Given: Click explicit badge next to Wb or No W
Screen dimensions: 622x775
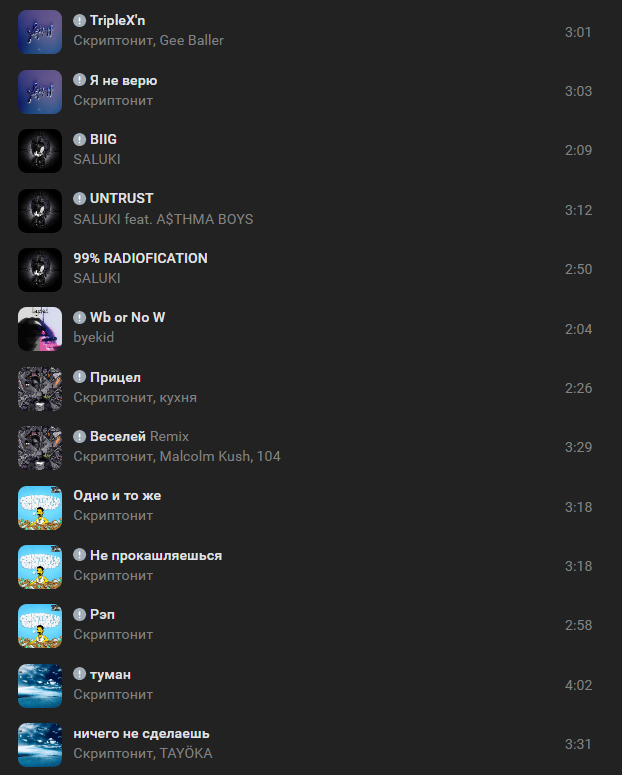Looking at the screenshot, I should pos(80,317).
